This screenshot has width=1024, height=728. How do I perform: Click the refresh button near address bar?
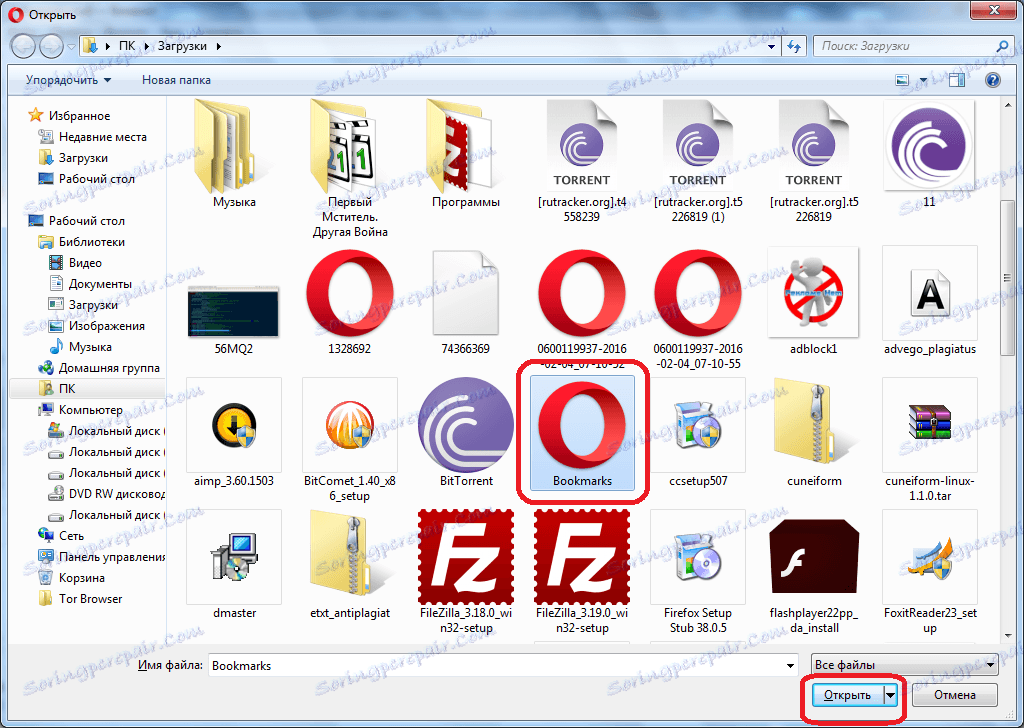[x=794, y=46]
